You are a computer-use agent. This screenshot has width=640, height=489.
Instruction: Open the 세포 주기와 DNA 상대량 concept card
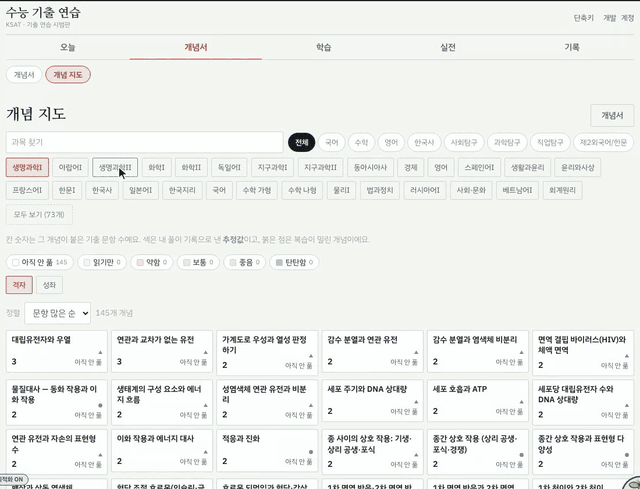tap(373, 403)
